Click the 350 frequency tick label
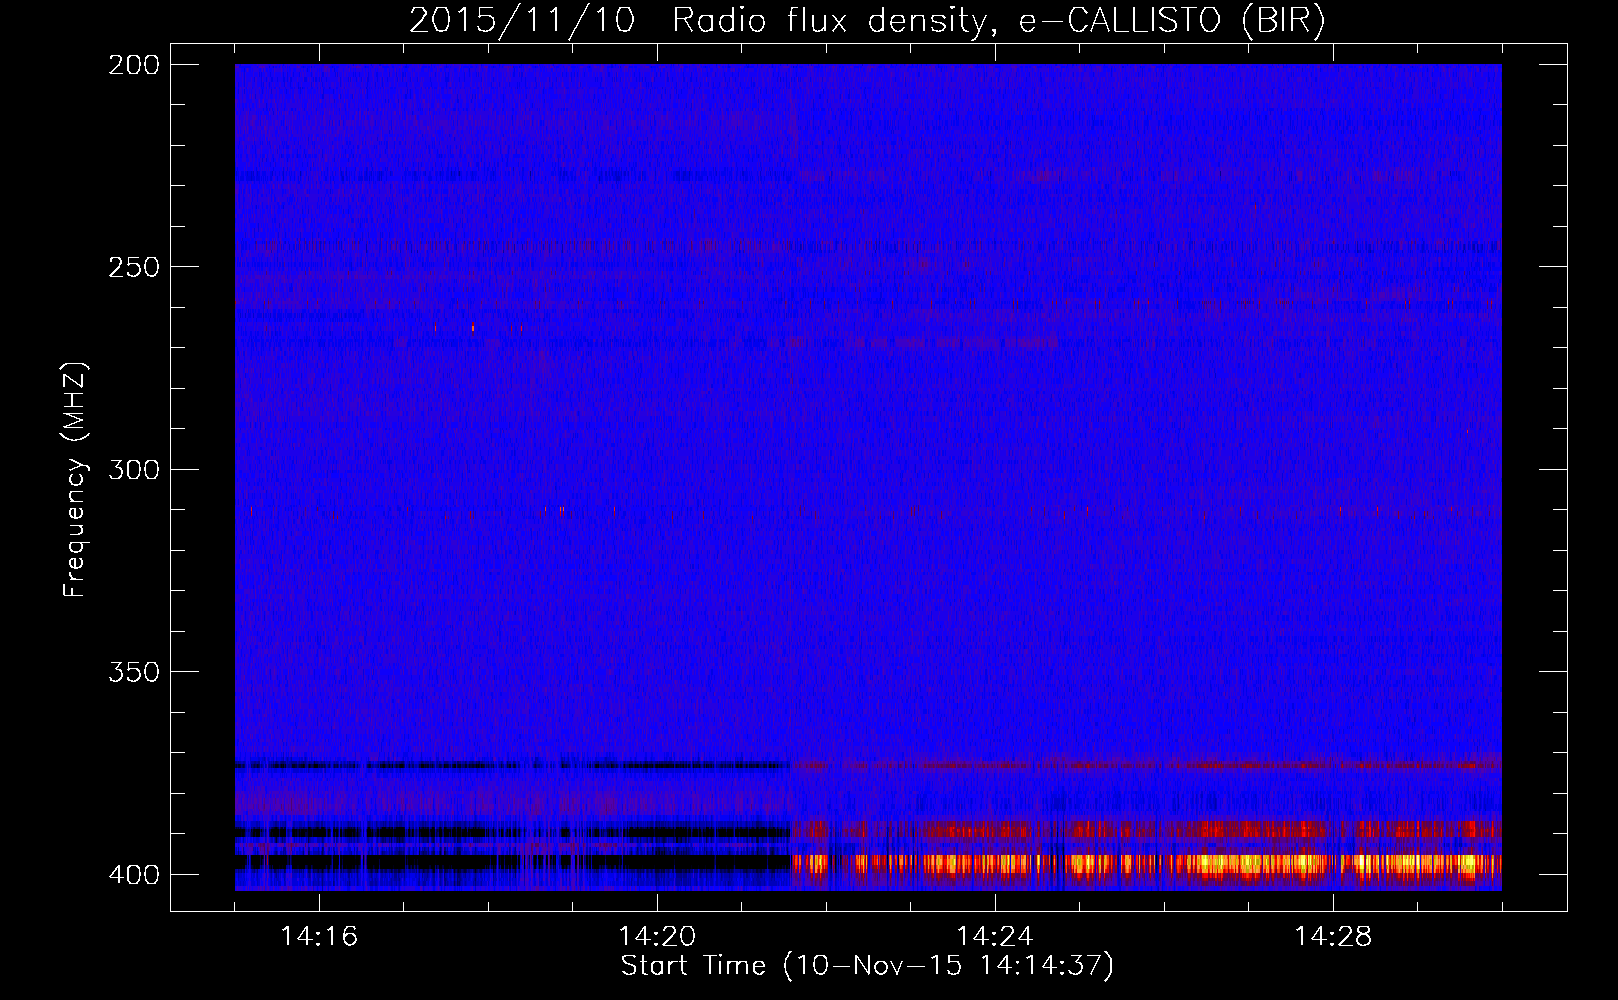The height and width of the screenshot is (1000, 1618). (x=134, y=672)
